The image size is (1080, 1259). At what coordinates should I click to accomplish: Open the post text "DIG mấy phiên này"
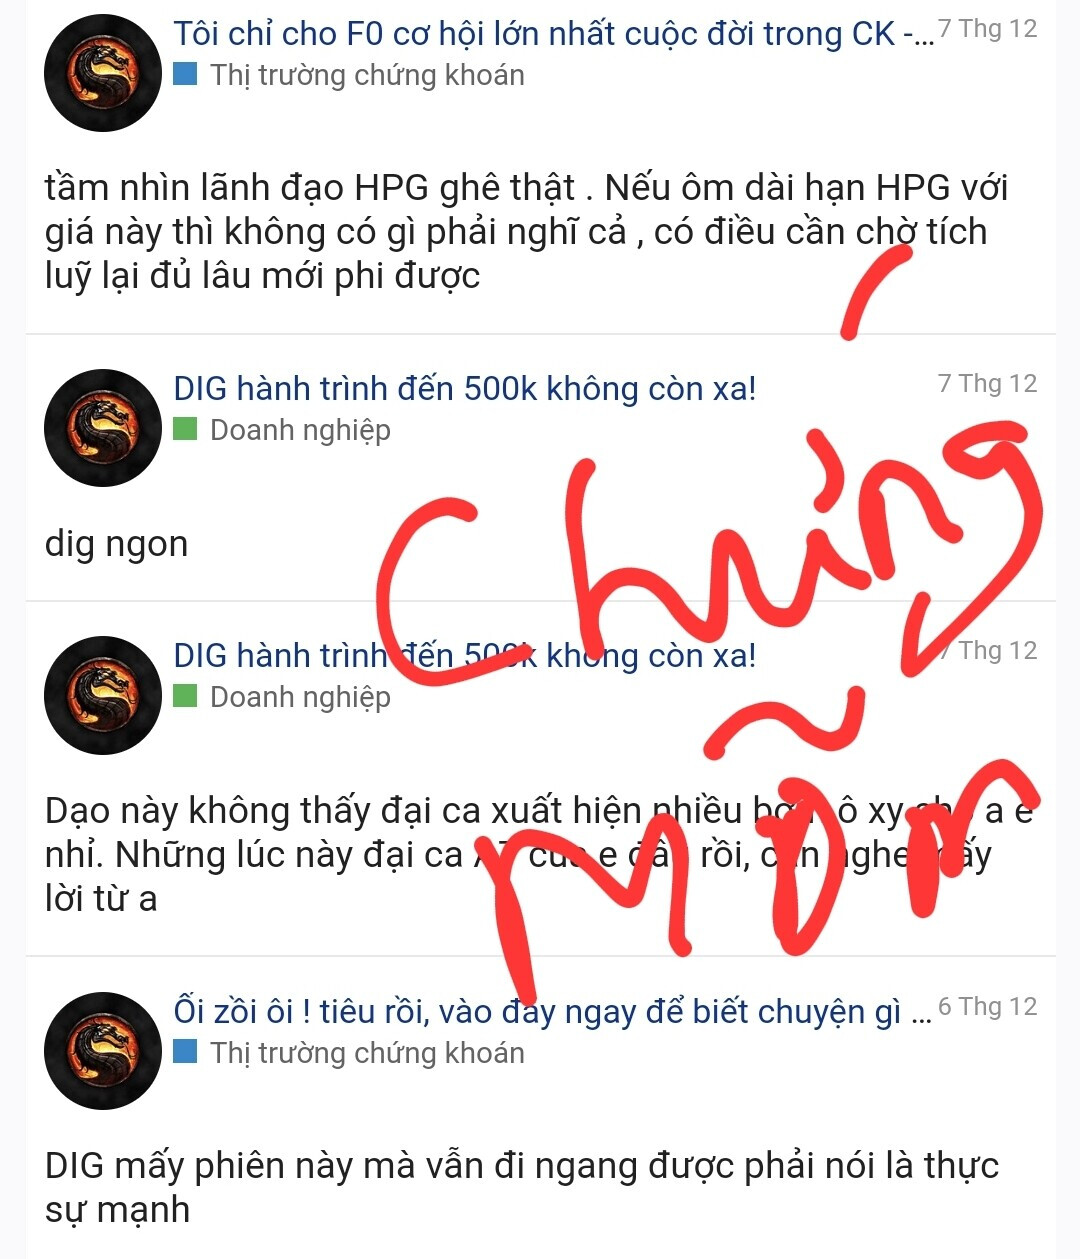[x=521, y=1187]
